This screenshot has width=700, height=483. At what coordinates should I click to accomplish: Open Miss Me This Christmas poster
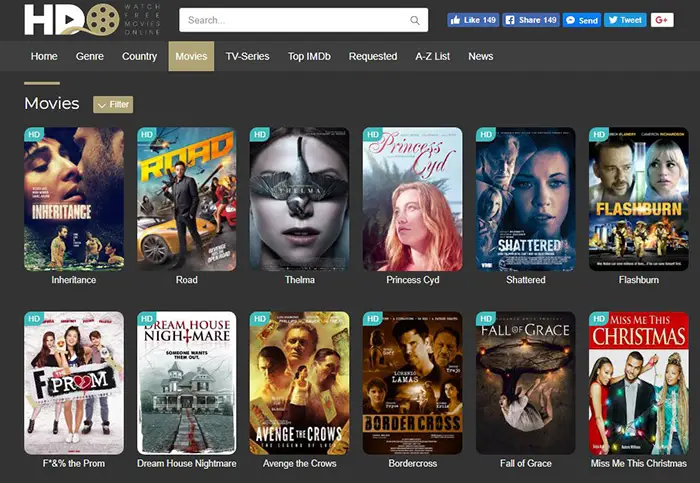639,383
